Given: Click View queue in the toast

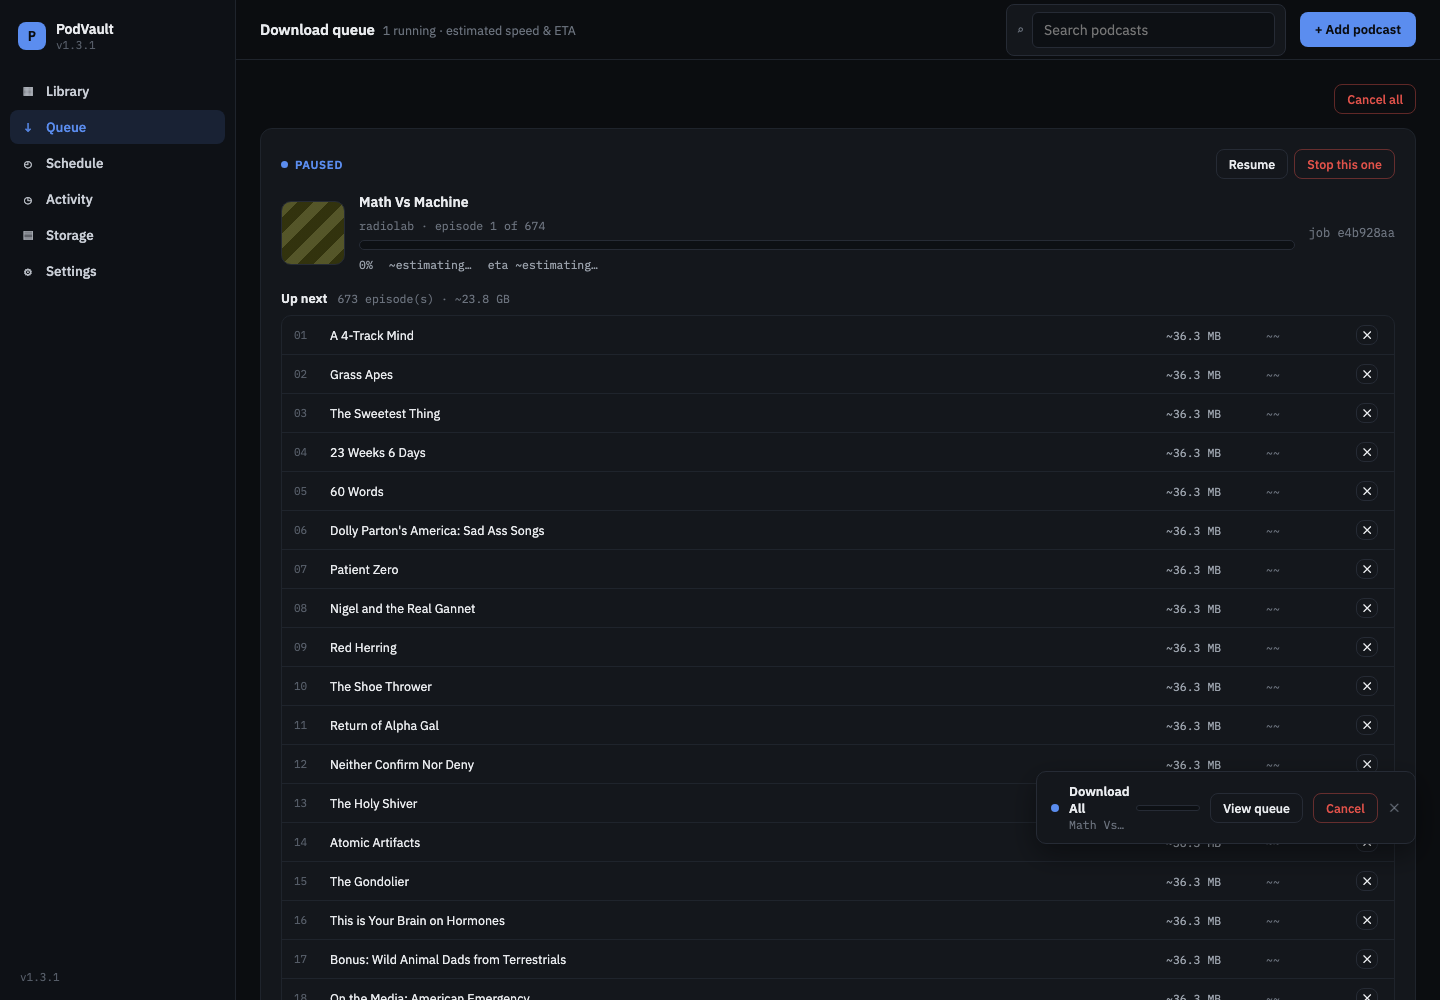Looking at the screenshot, I should tap(1256, 808).
